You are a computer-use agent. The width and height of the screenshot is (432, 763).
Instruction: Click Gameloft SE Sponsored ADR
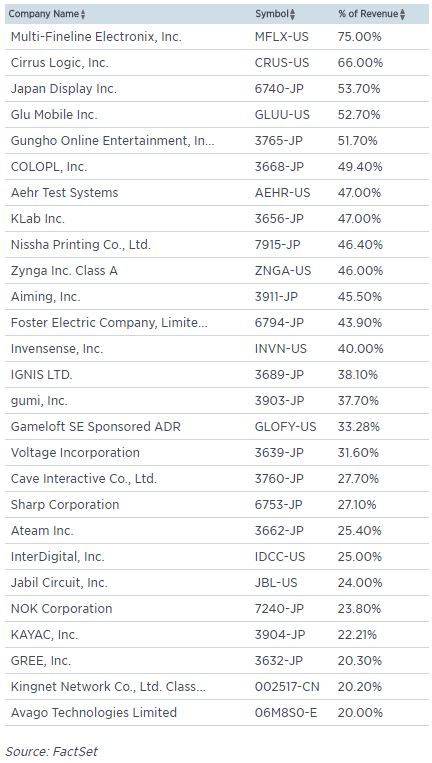coord(95,427)
